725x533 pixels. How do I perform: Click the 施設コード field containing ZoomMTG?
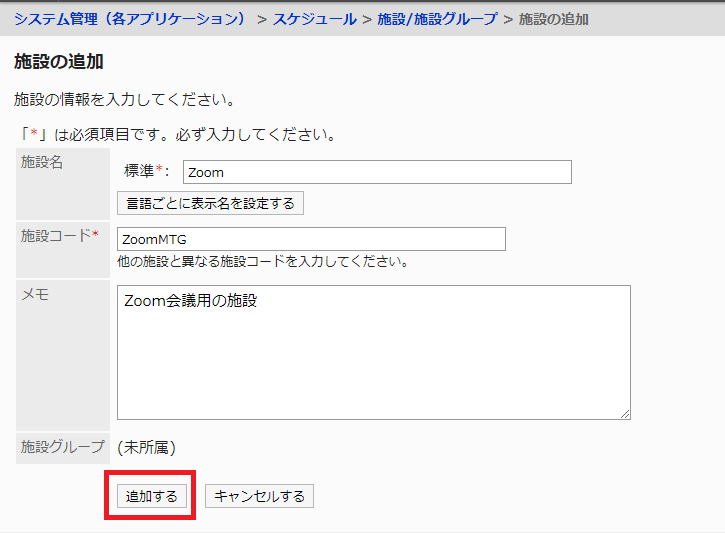click(311, 239)
